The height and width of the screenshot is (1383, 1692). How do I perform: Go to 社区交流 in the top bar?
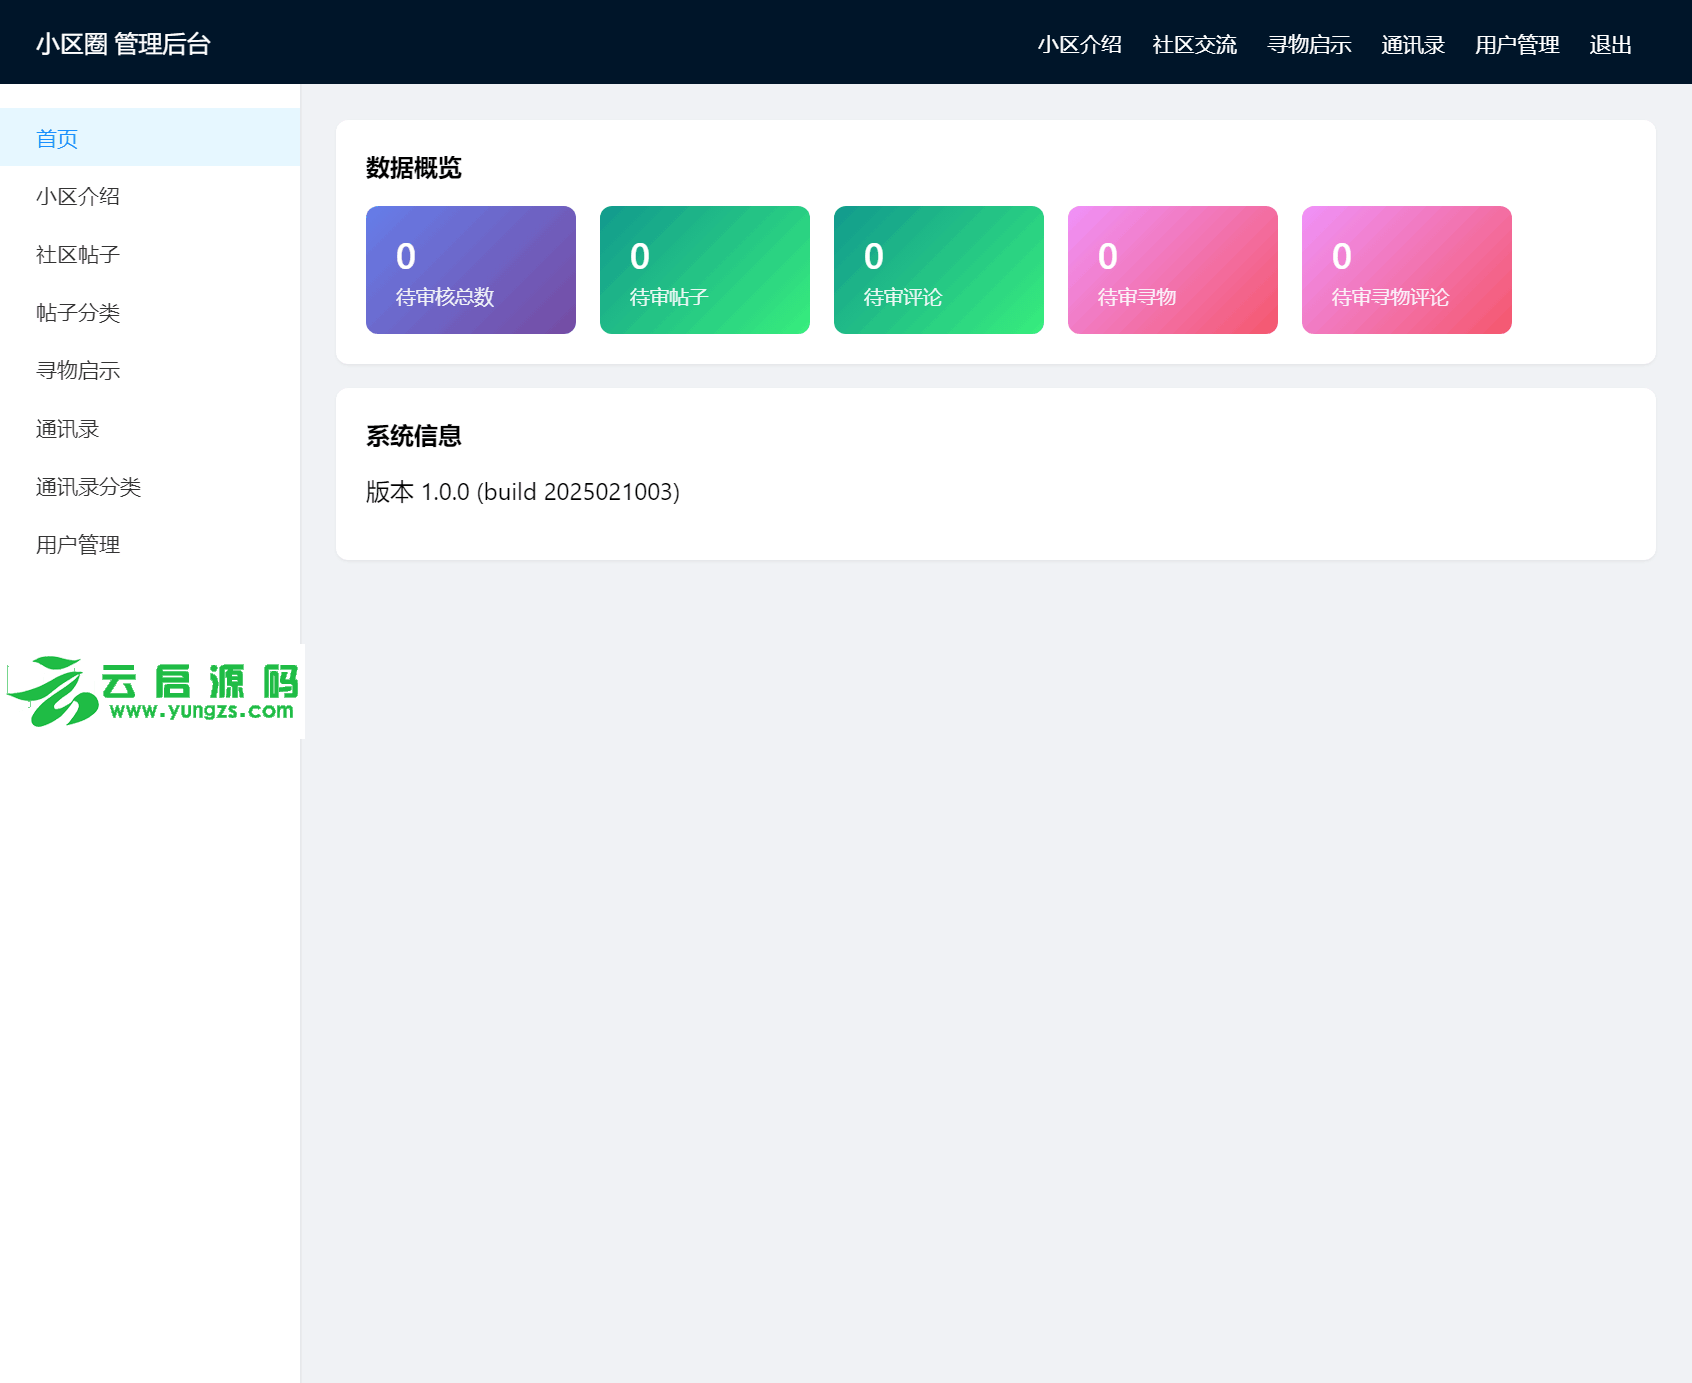tap(1194, 45)
